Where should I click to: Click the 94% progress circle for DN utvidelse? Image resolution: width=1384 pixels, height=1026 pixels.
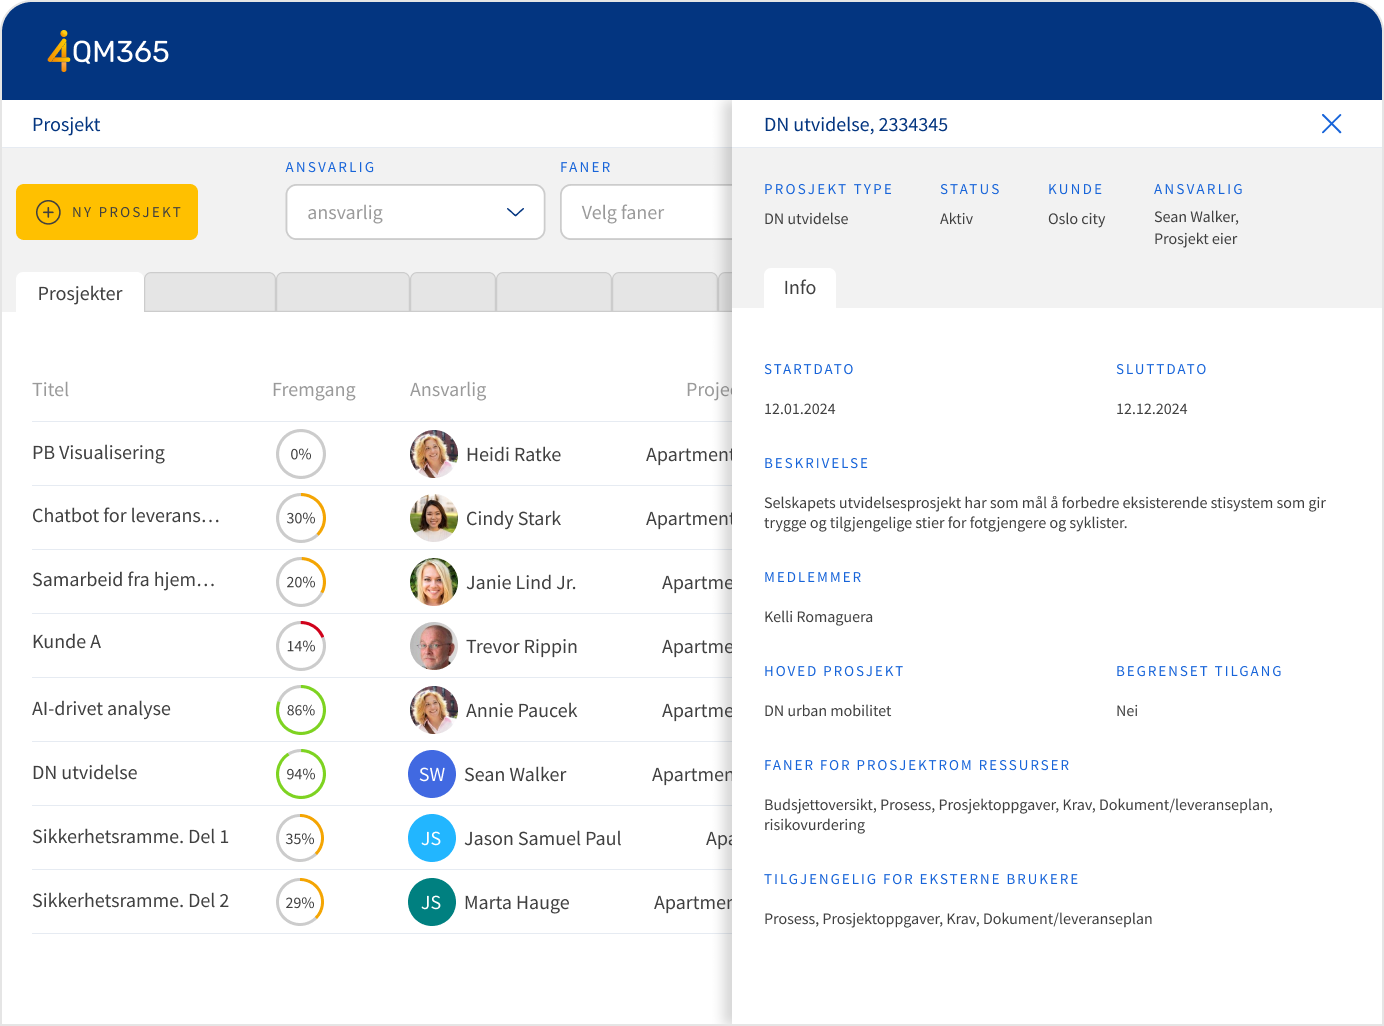coord(301,774)
